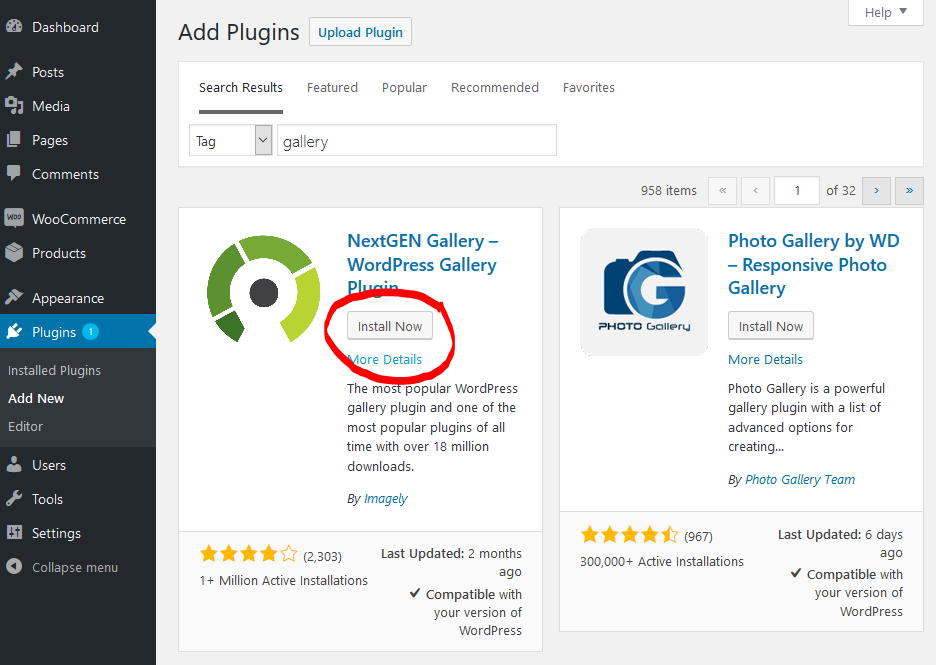
Task: Click the Photo Gallery by WD star rating
Action: (629, 534)
